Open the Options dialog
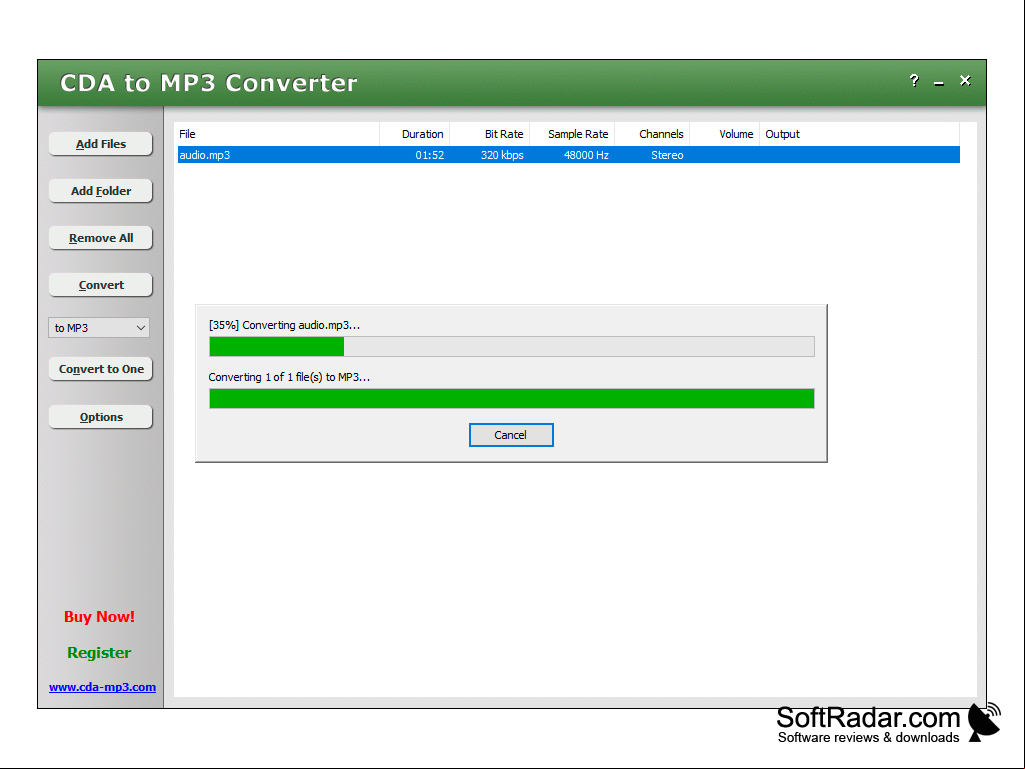This screenshot has width=1025, height=769. pyautogui.click(x=101, y=417)
